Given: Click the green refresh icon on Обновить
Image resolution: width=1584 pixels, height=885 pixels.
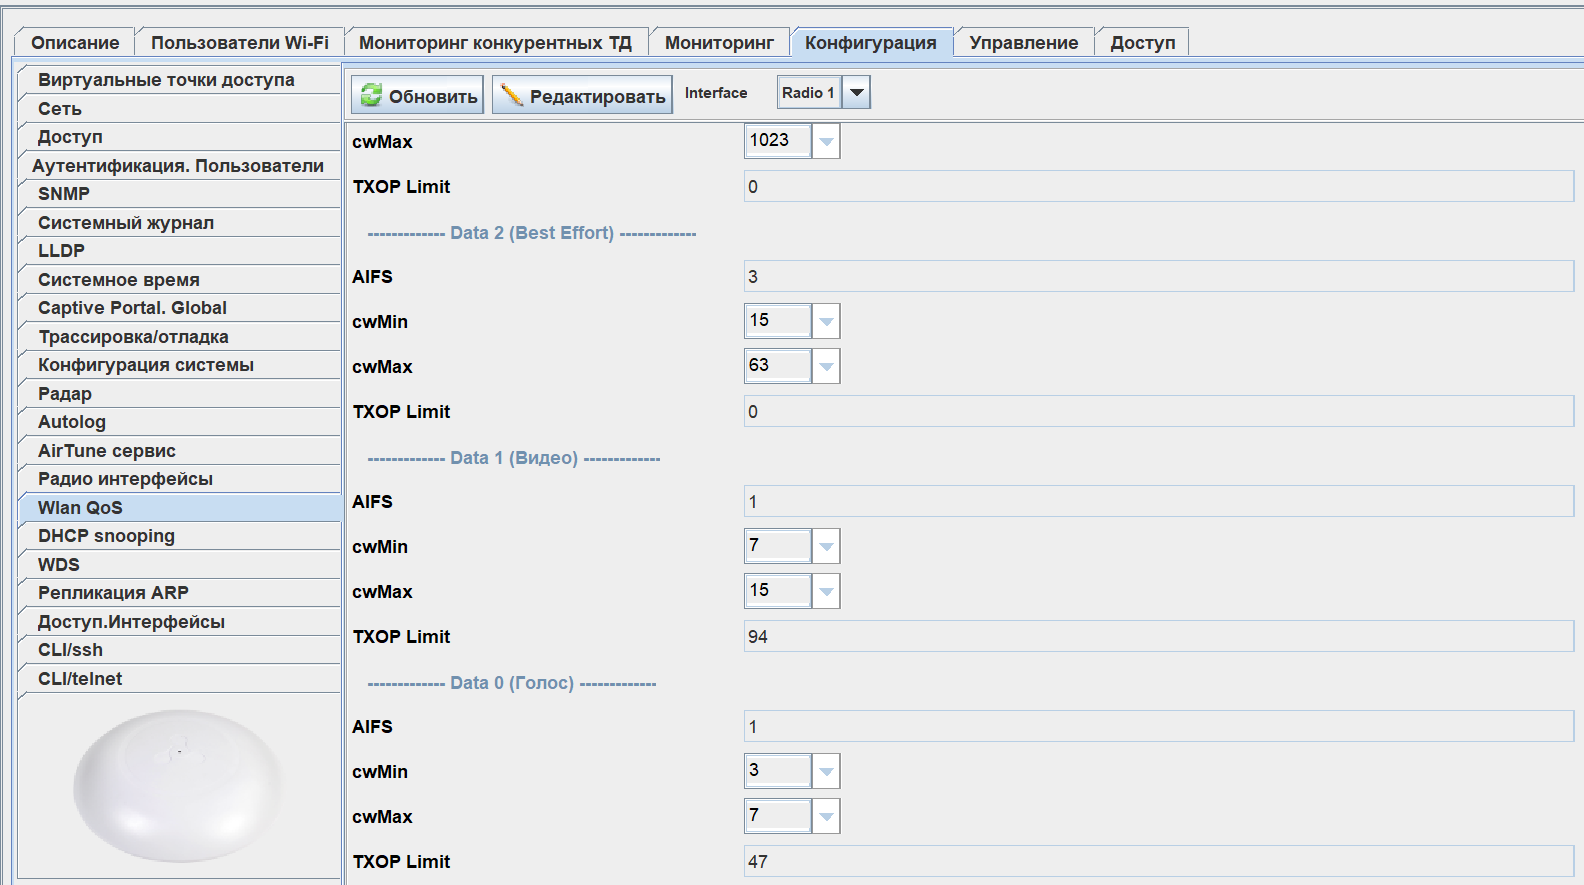Looking at the screenshot, I should coord(371,95).
